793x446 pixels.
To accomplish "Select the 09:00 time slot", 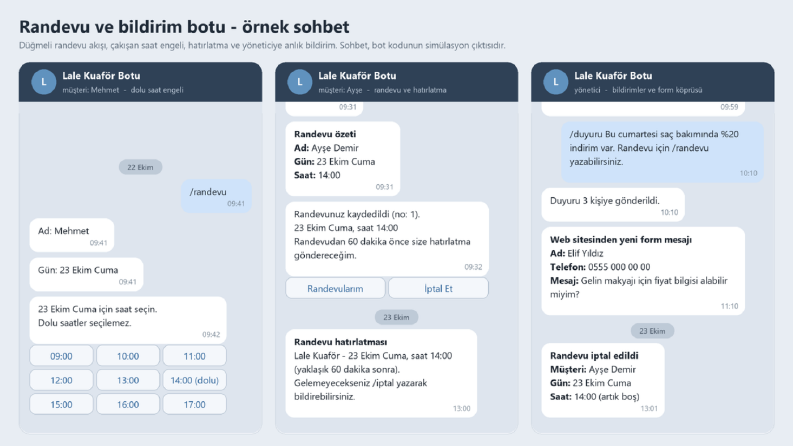I will [61, 356].
